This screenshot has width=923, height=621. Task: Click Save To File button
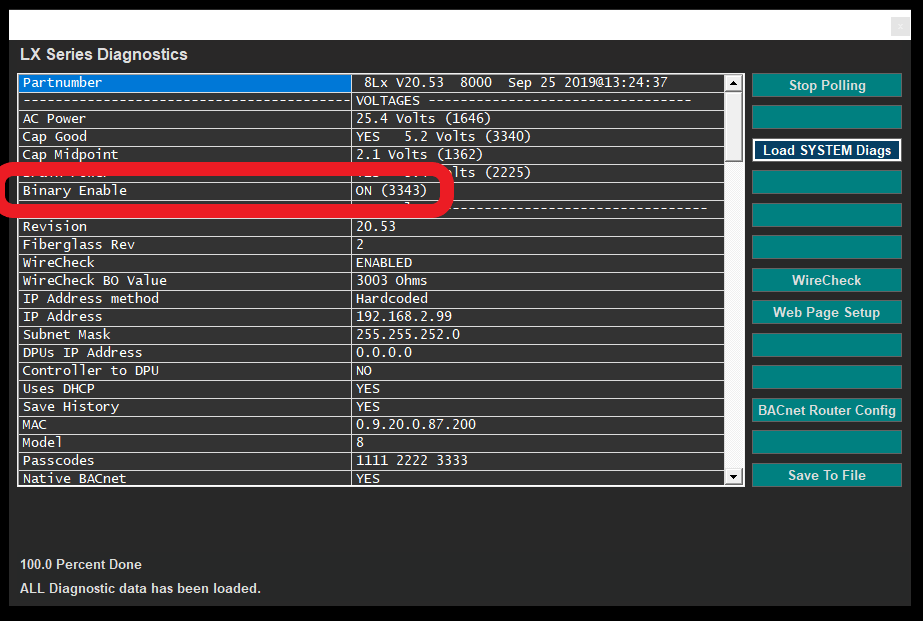point(826,475)
